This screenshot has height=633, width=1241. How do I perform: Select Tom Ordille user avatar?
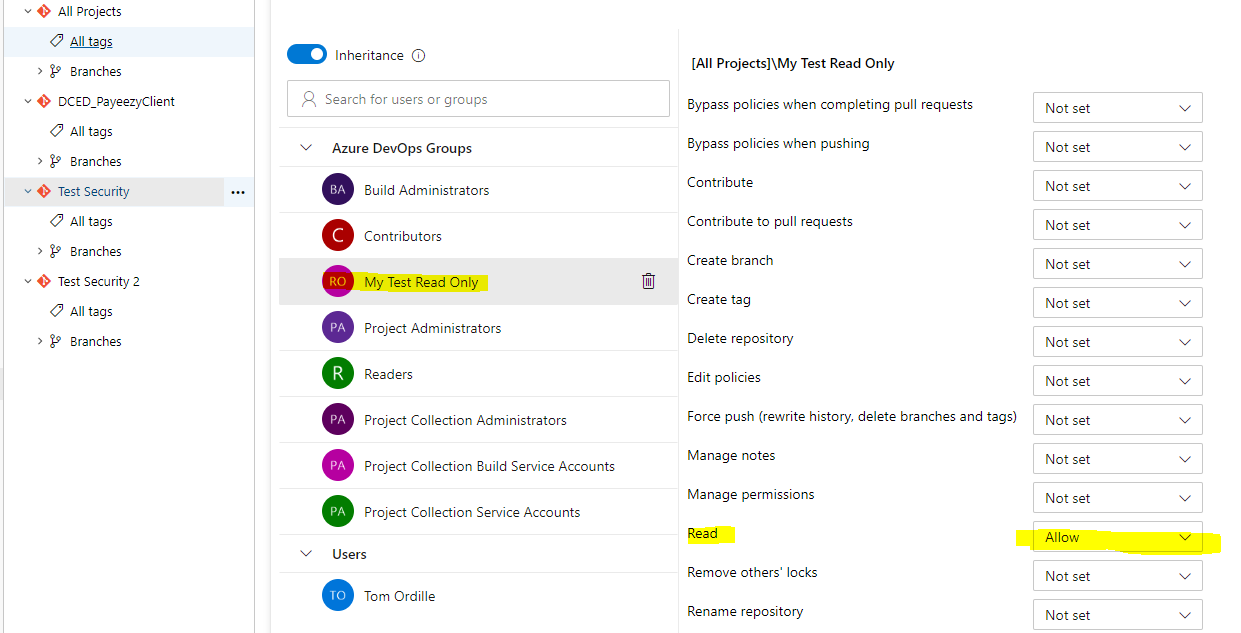338,596
